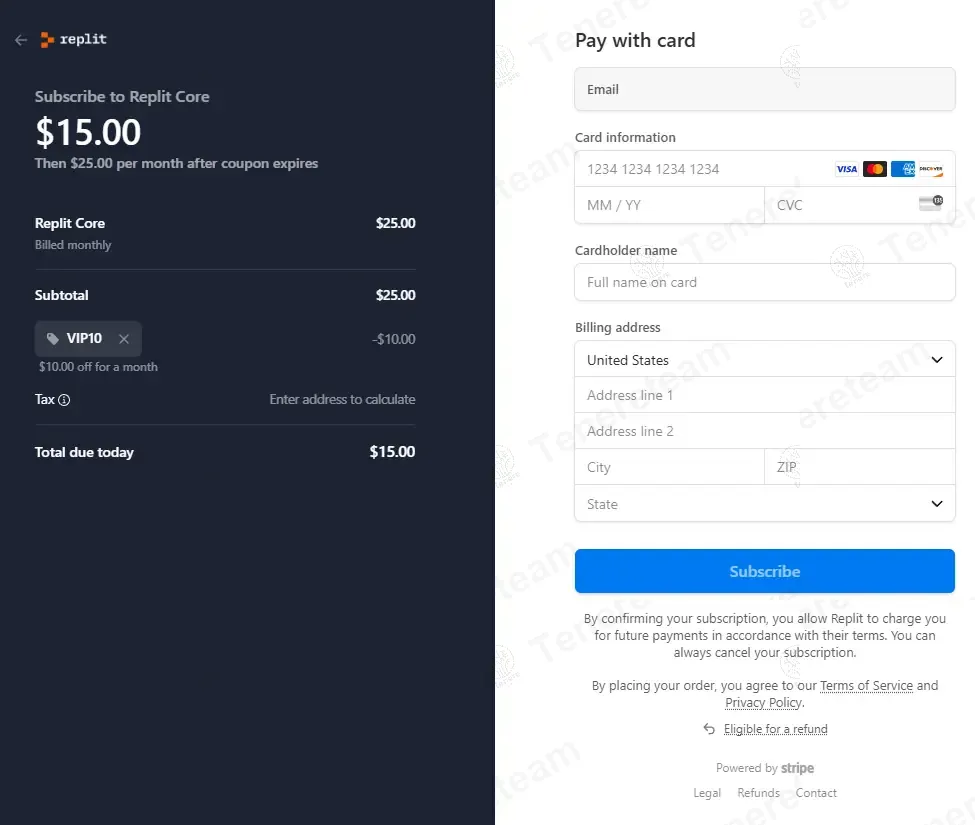Image resolution: width=975 pixels, height=825 pixels.
Task: Click the back arrow icon
Action: click(x=21, y=40)
